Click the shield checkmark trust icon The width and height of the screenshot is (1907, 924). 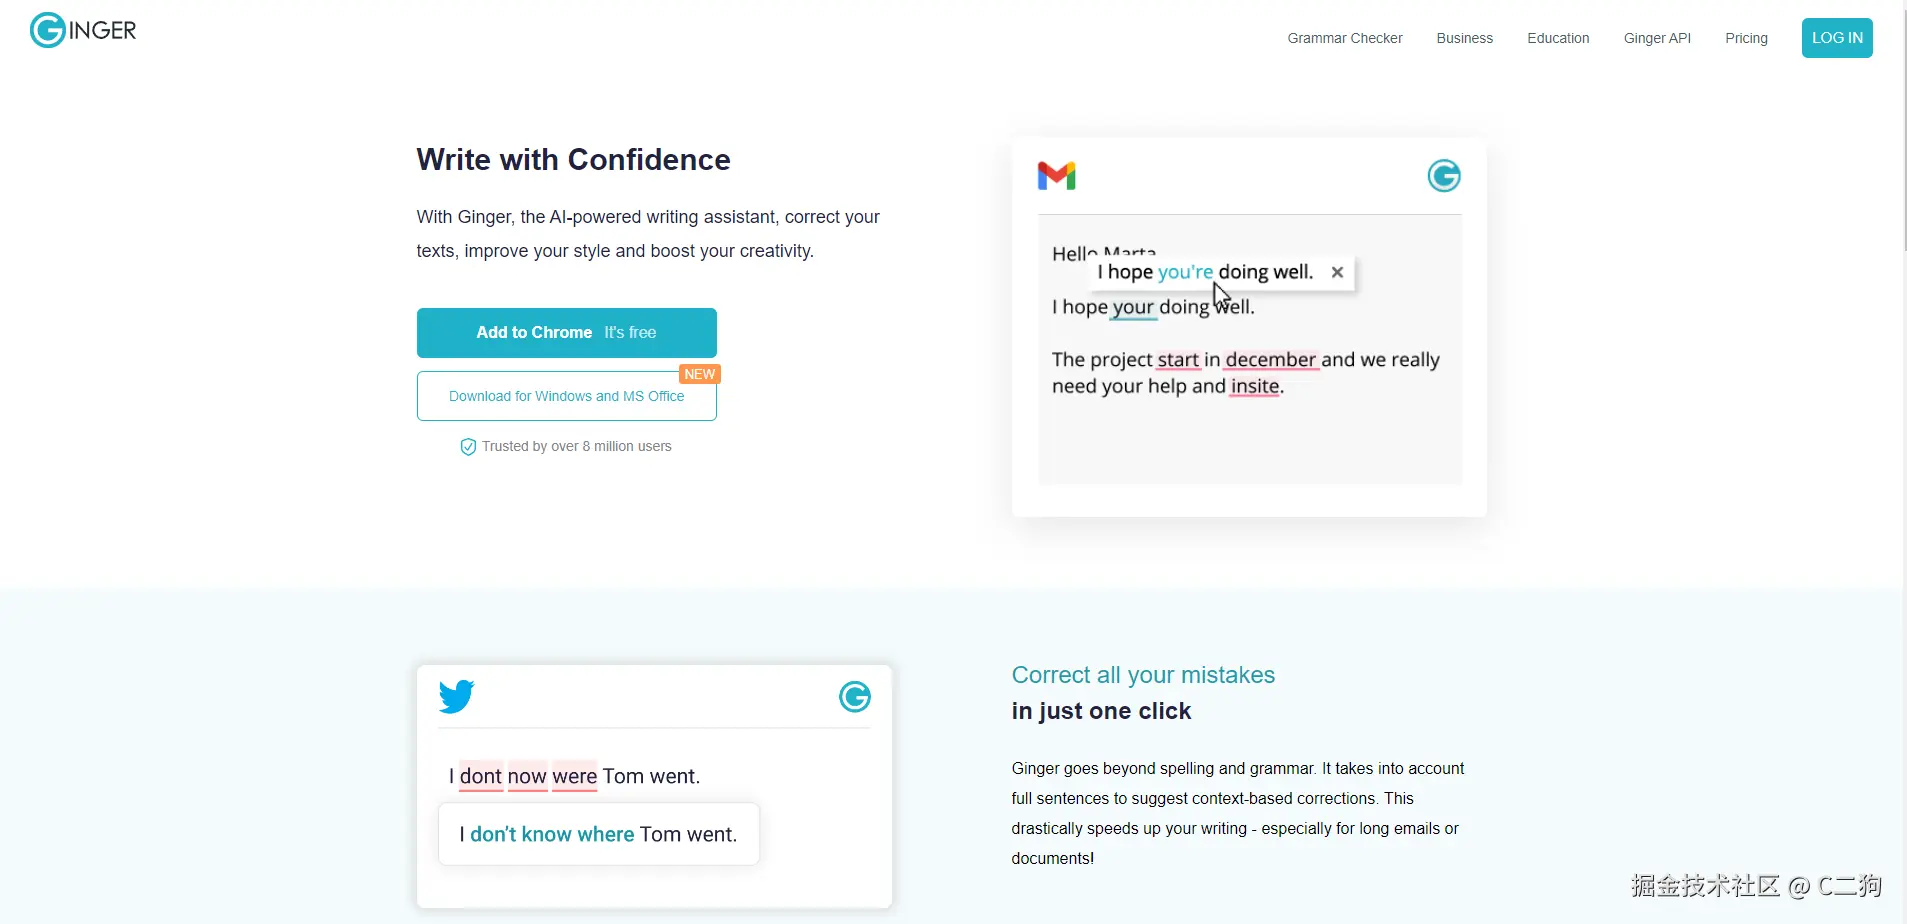point(468,447)
